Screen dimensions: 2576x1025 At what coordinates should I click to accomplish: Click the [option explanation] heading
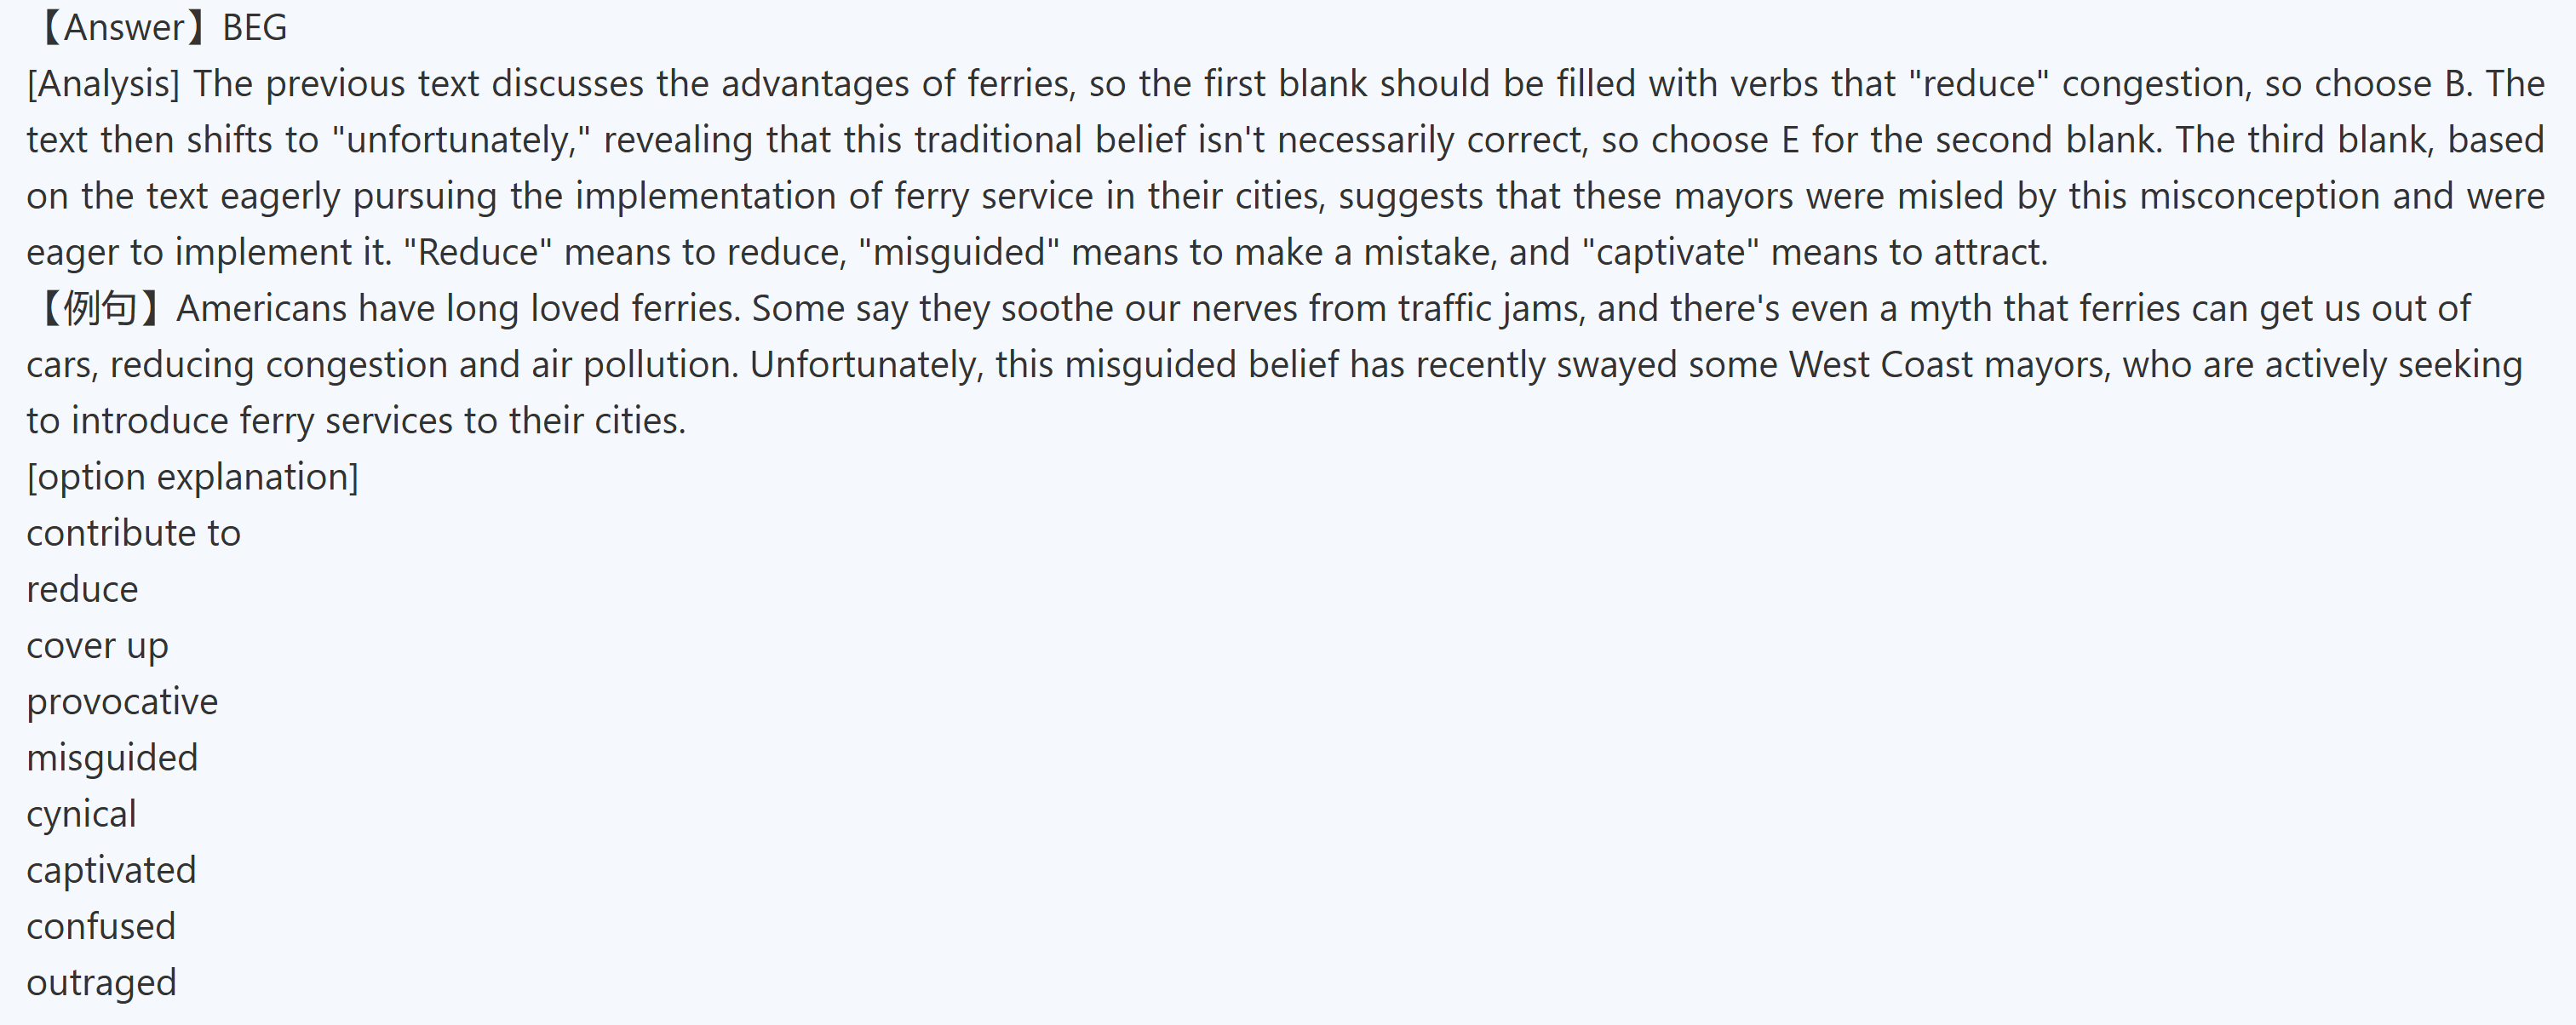192,477
